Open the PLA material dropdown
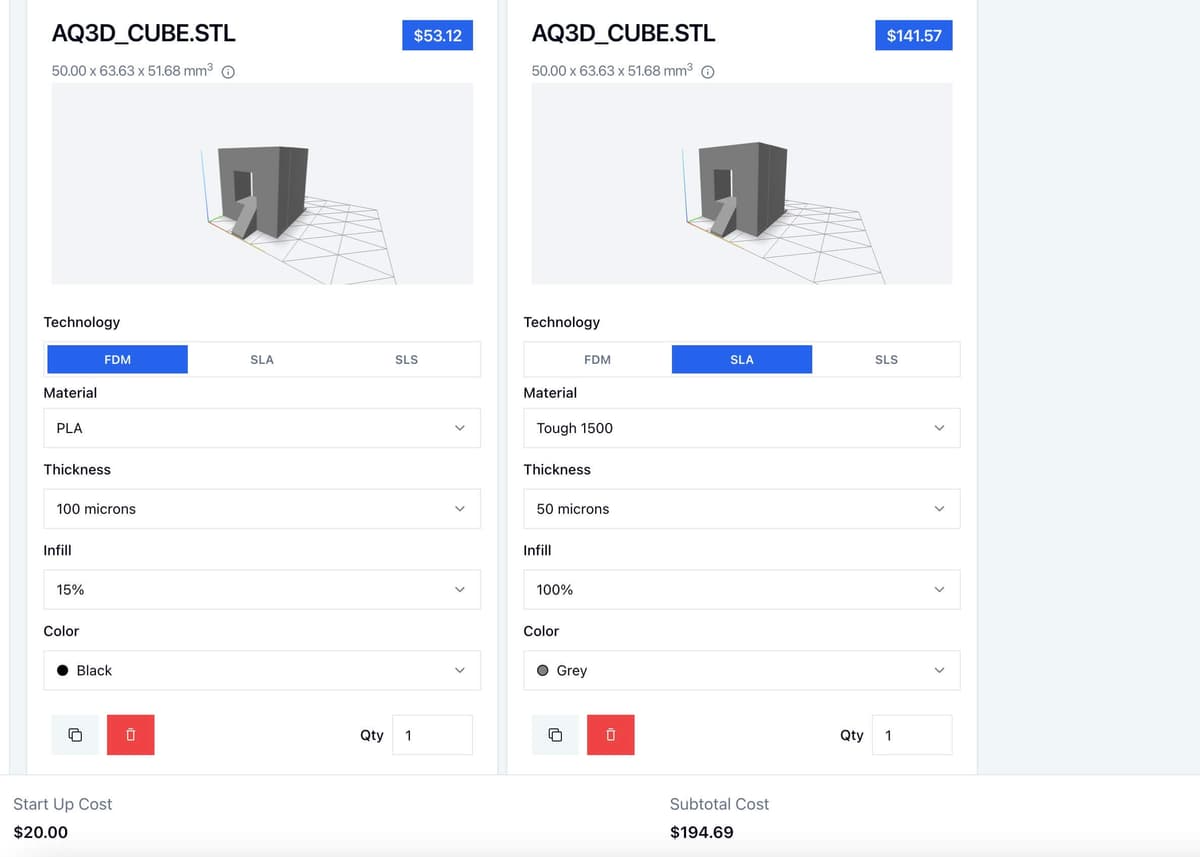The image size is (1200, 857). [262, 427]
